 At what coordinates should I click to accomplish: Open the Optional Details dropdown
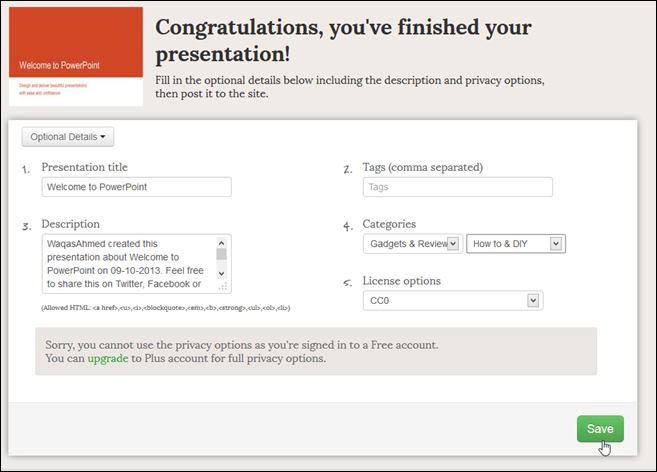tap(68, 137)
